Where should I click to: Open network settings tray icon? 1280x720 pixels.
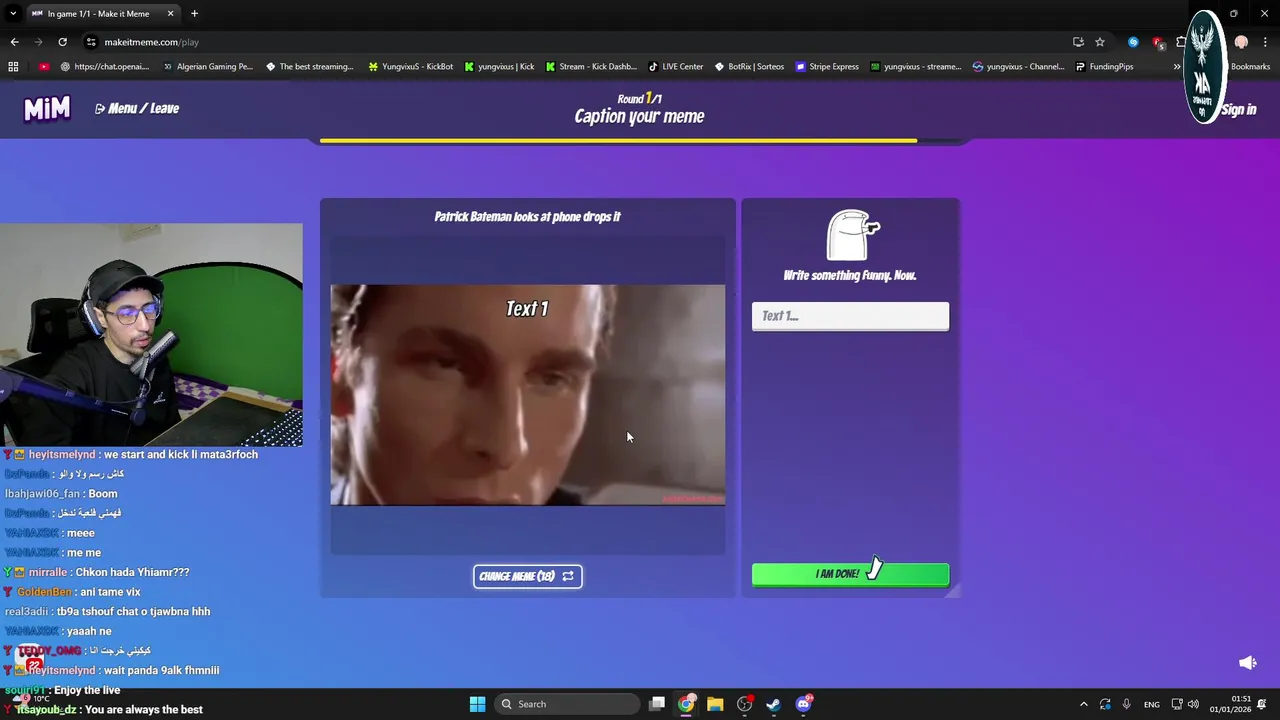[x=1177, y=704]
